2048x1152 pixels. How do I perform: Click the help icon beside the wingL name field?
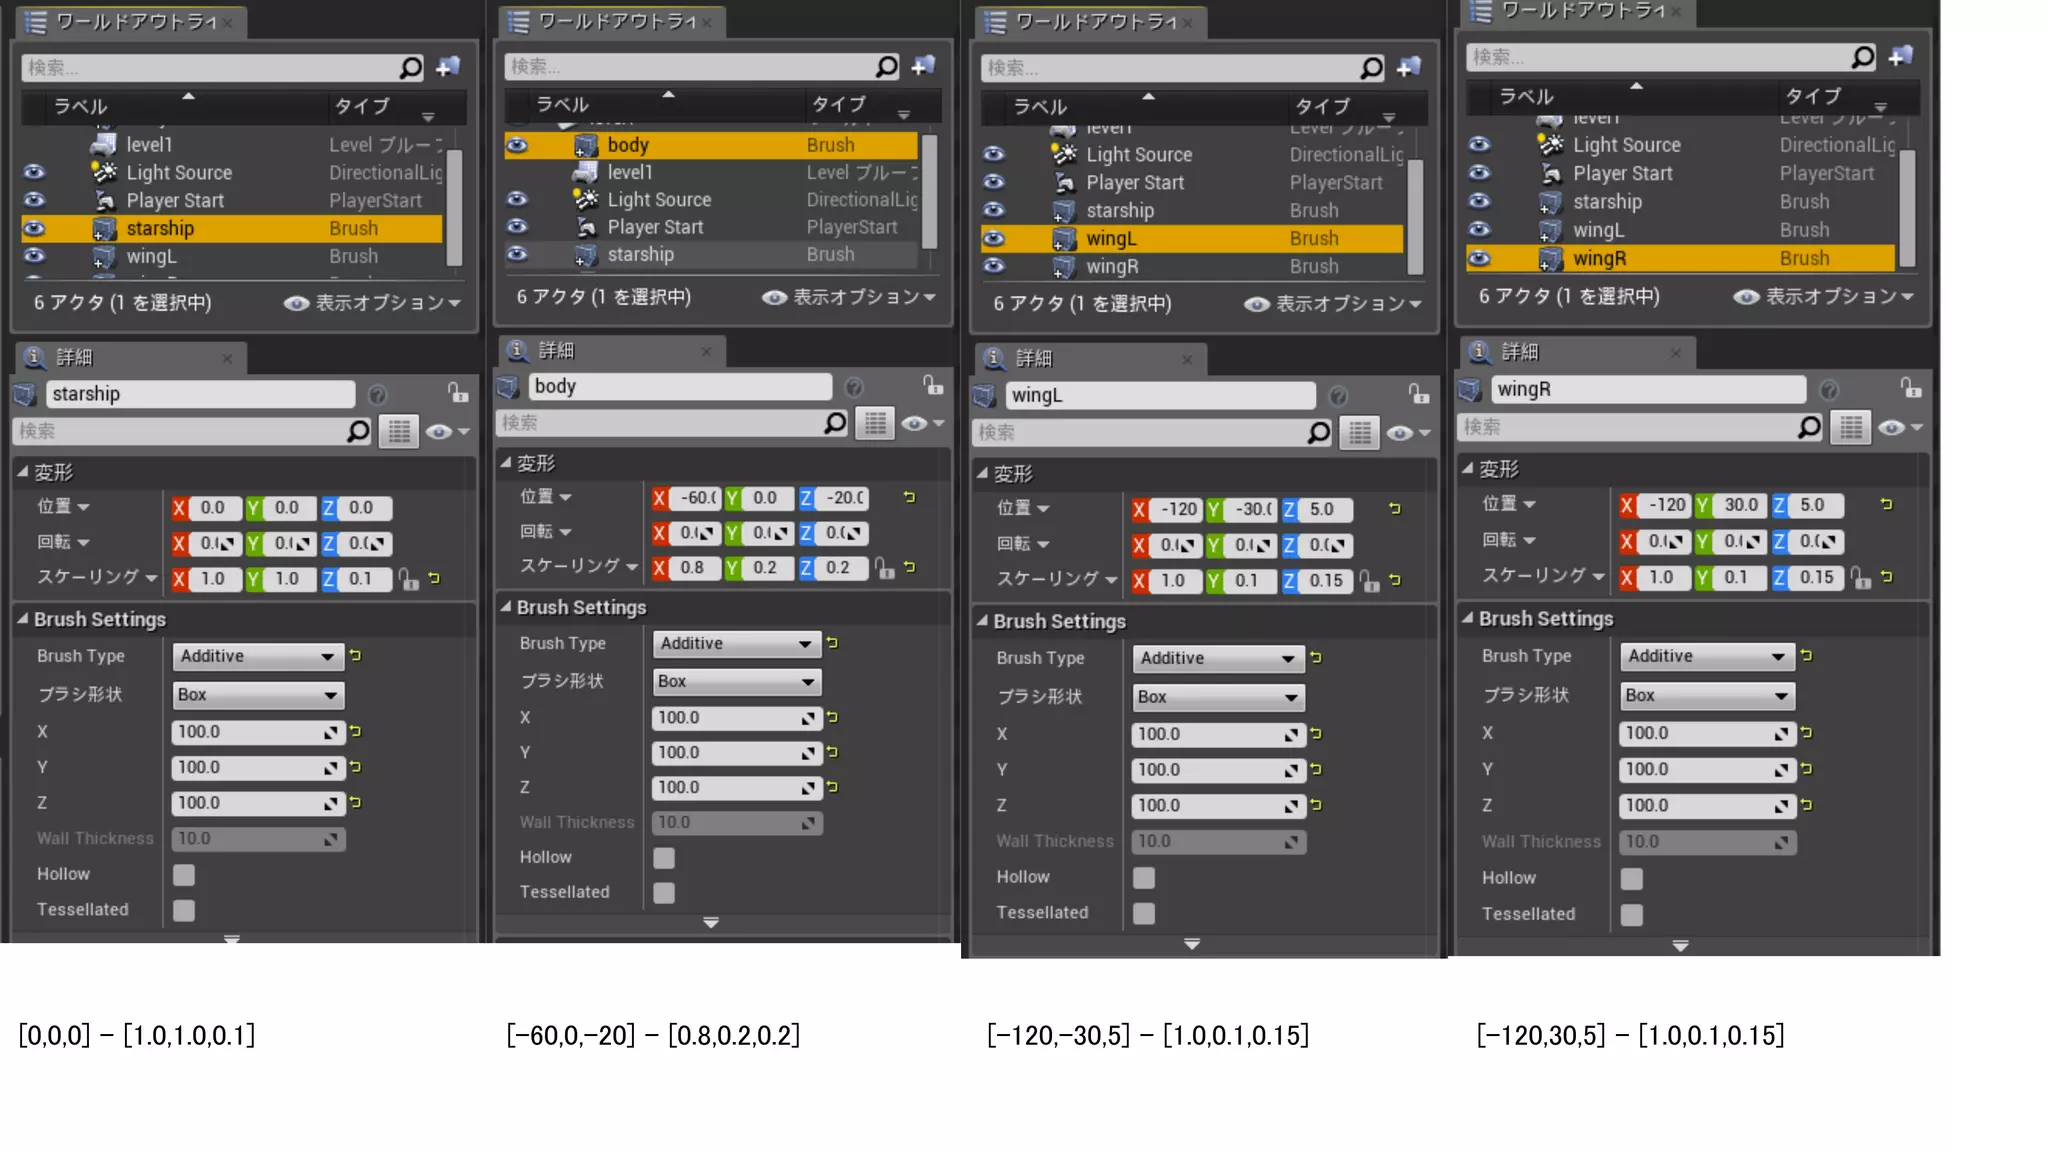coord(1338,396)
